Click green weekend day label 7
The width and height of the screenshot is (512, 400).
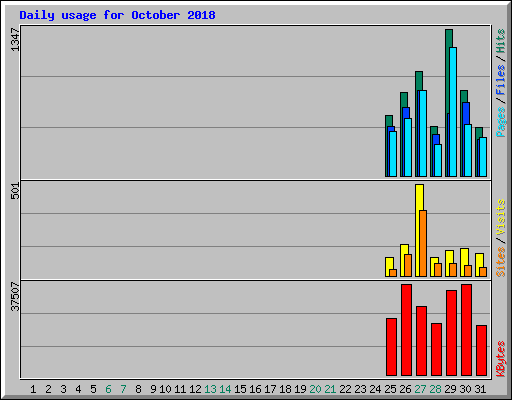click(x=123, y=389)
